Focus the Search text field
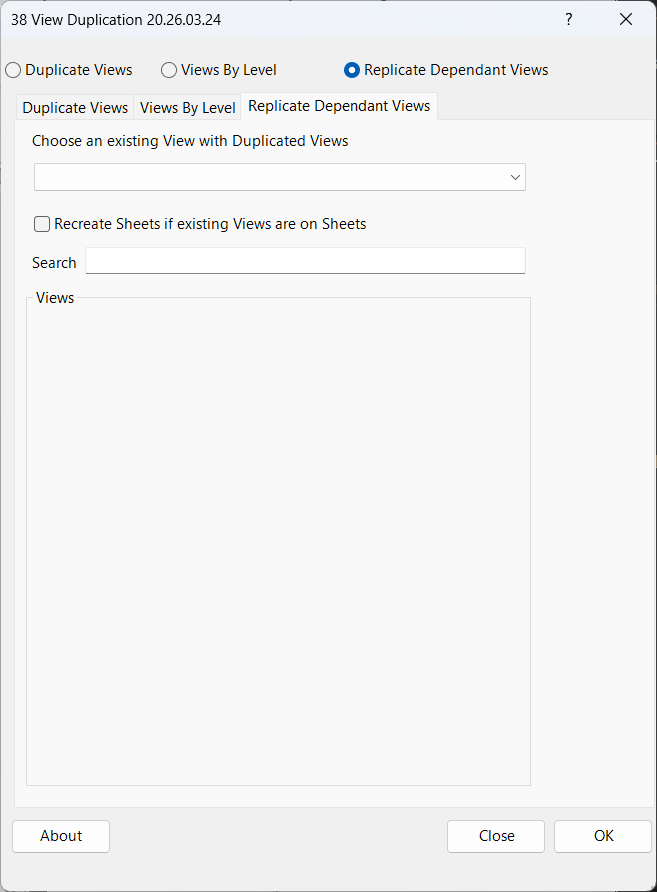This screenshot has height=892, width=657. pos(305,261)
